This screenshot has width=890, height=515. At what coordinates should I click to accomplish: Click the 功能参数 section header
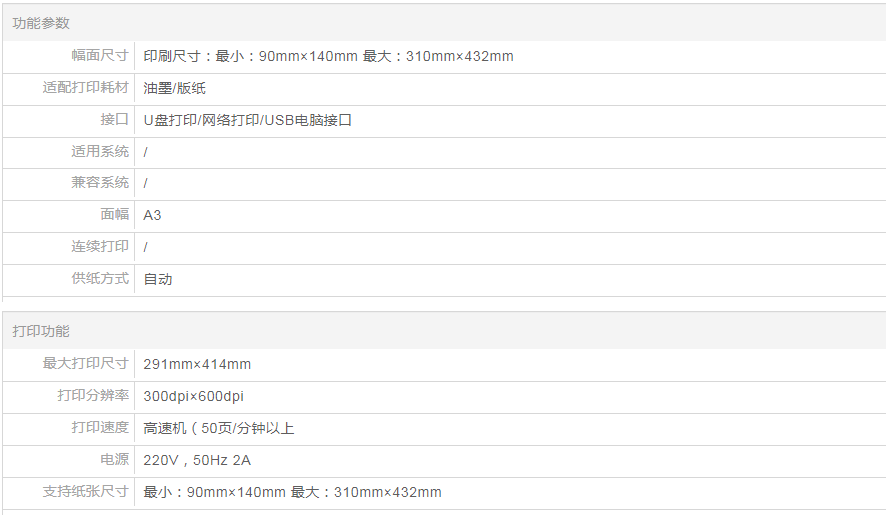(x=41, y=23)
